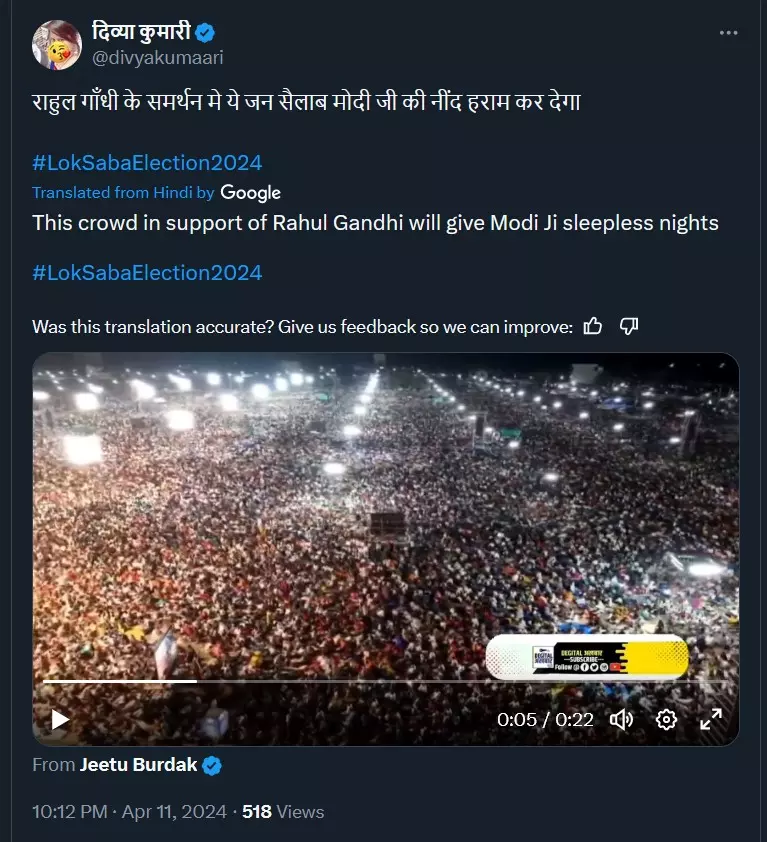This screenshot has height=842, width=767.
Task: Open the दिव्या कुमारी display name profile link
Action: 142,32
